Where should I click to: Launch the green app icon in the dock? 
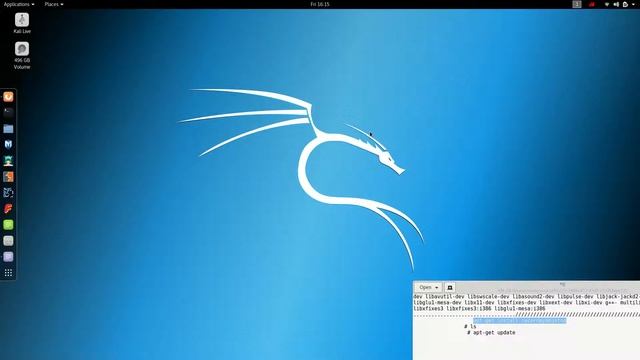tap(8, 225)
